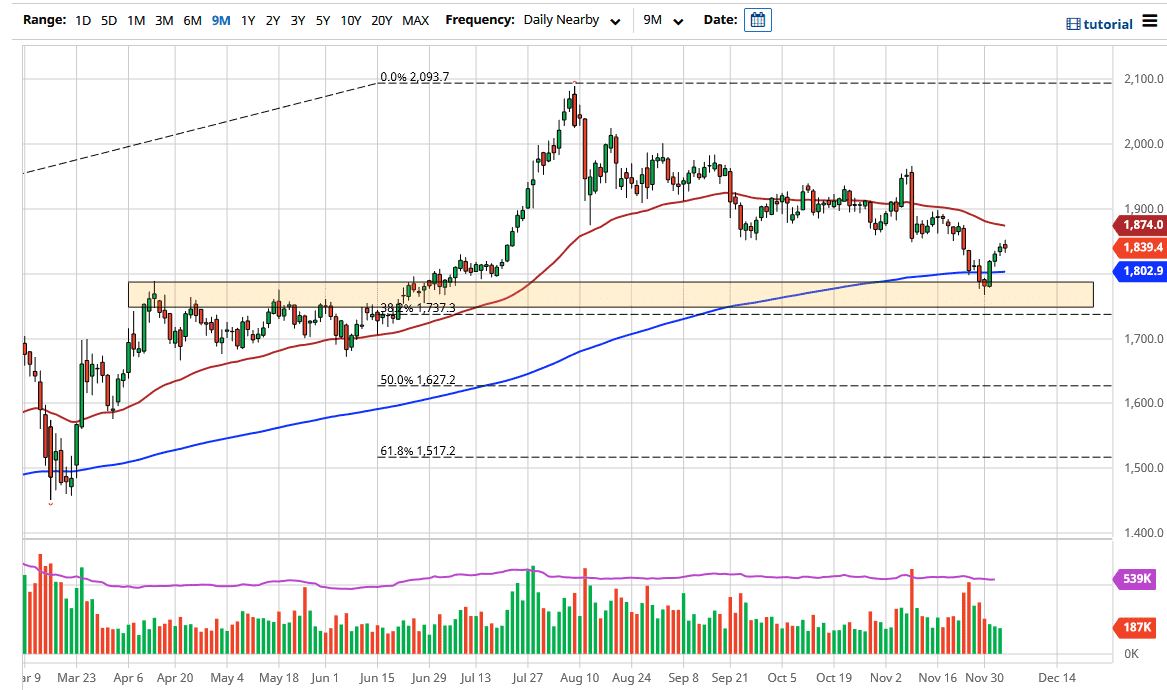Click the Nov 30 date axis label
This screenshot has width=1167, height=690.
(x=985, y=677)
